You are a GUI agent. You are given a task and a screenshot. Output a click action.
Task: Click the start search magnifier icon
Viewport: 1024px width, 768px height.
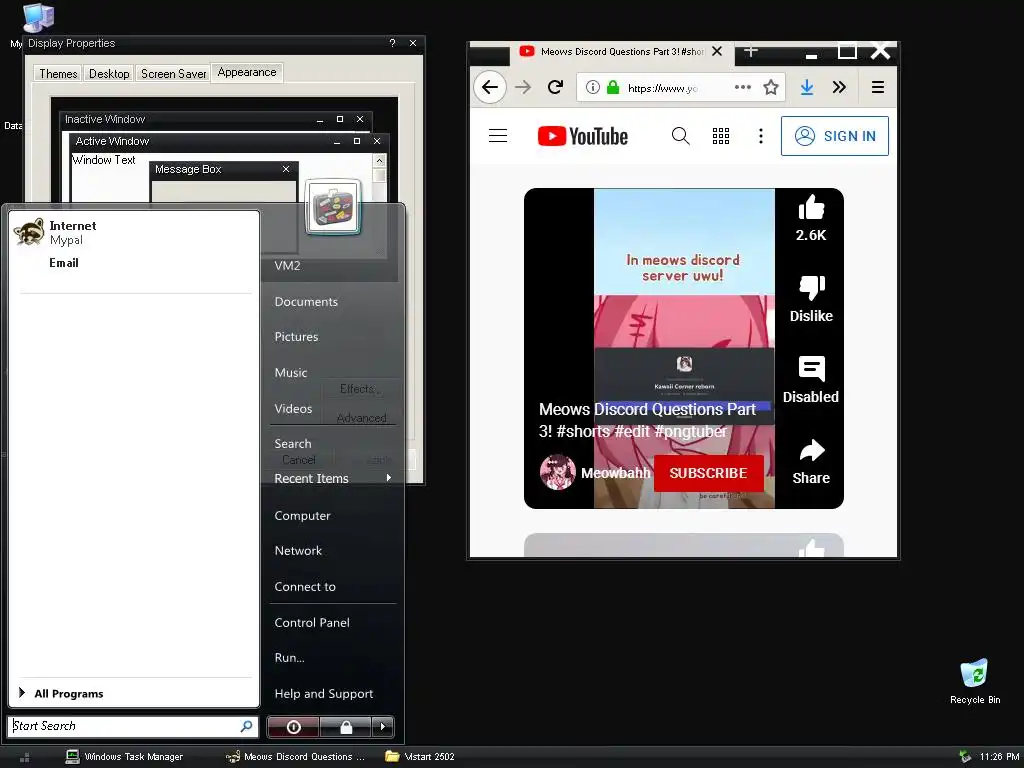click(x=246, y=726)
